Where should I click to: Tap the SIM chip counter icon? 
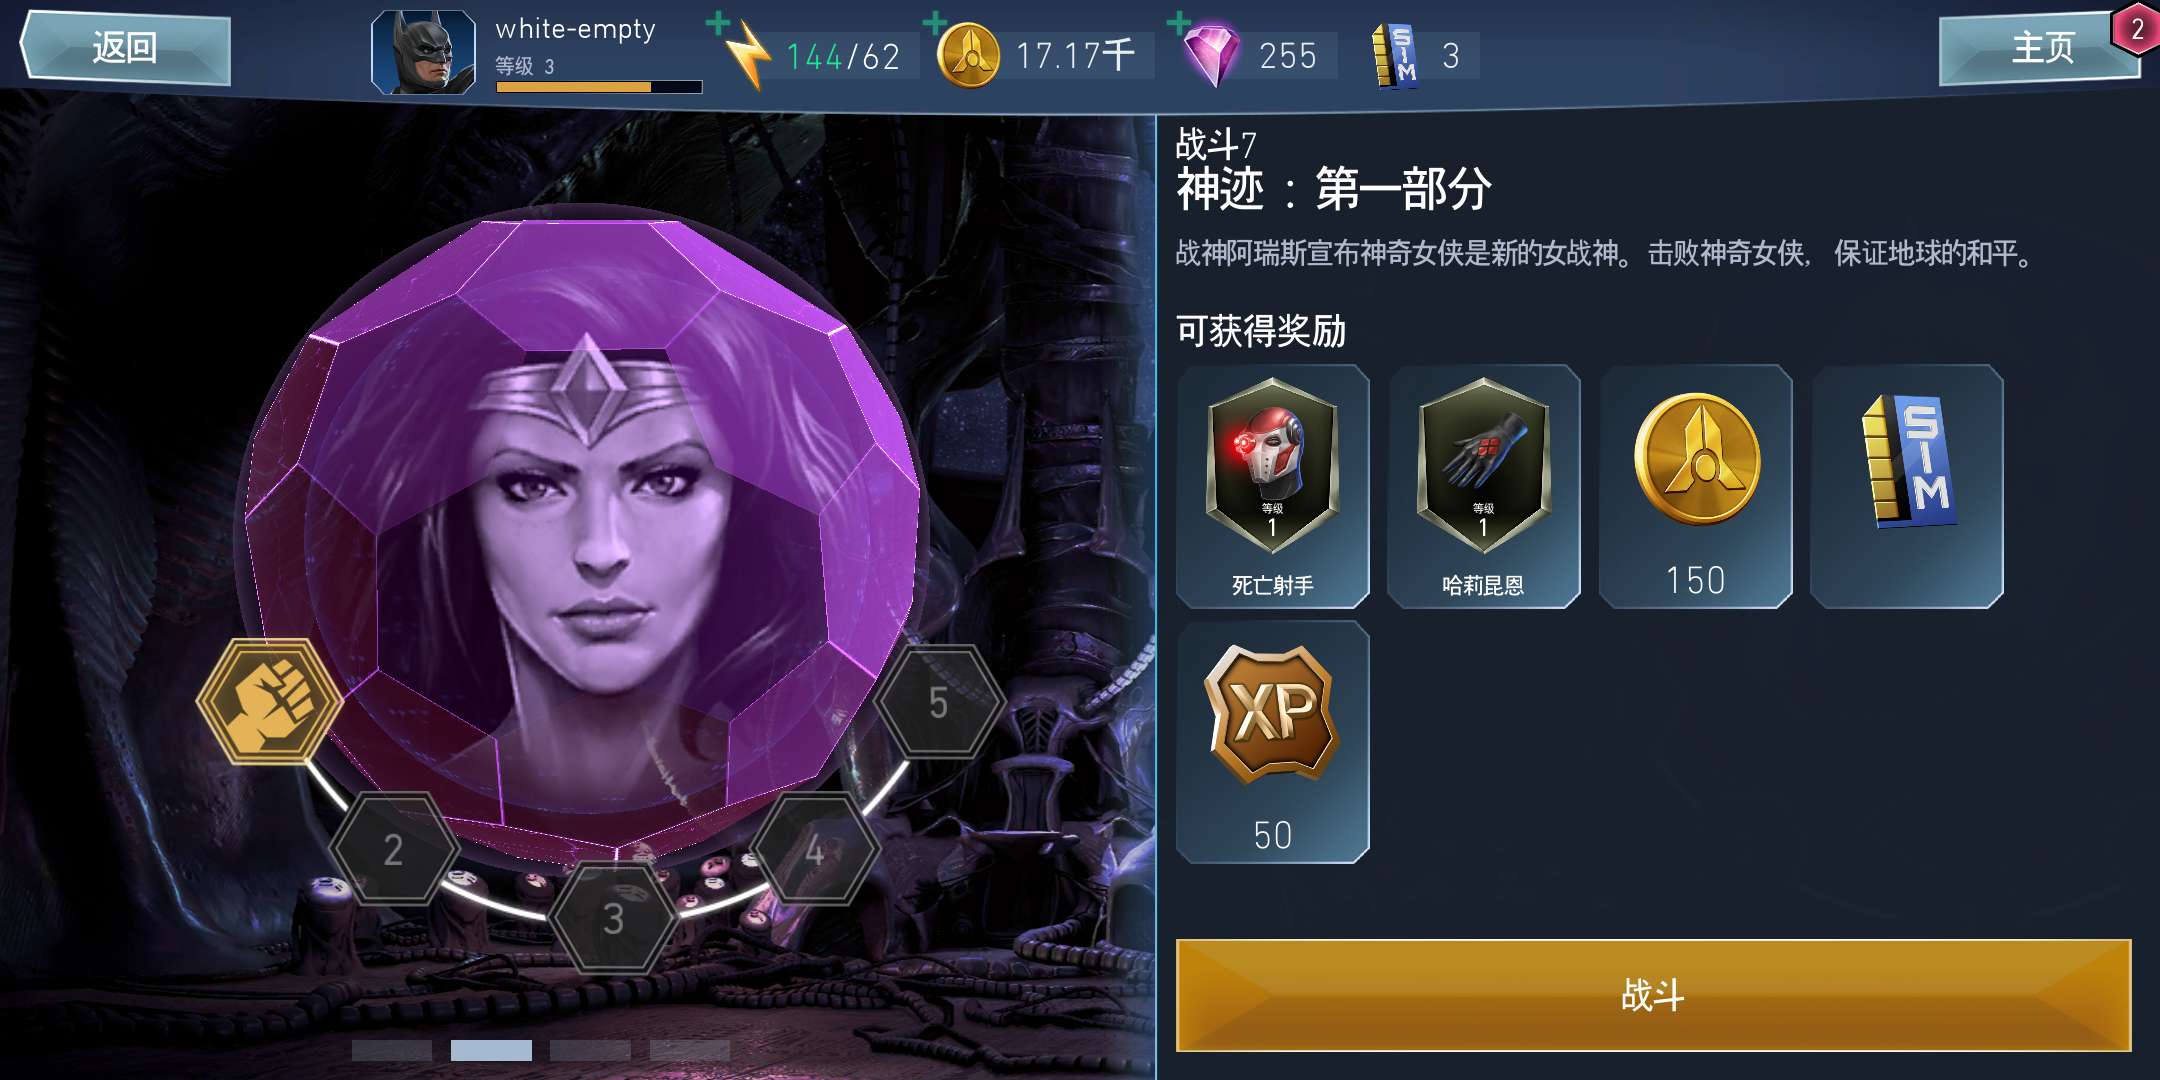point(1395,55)
